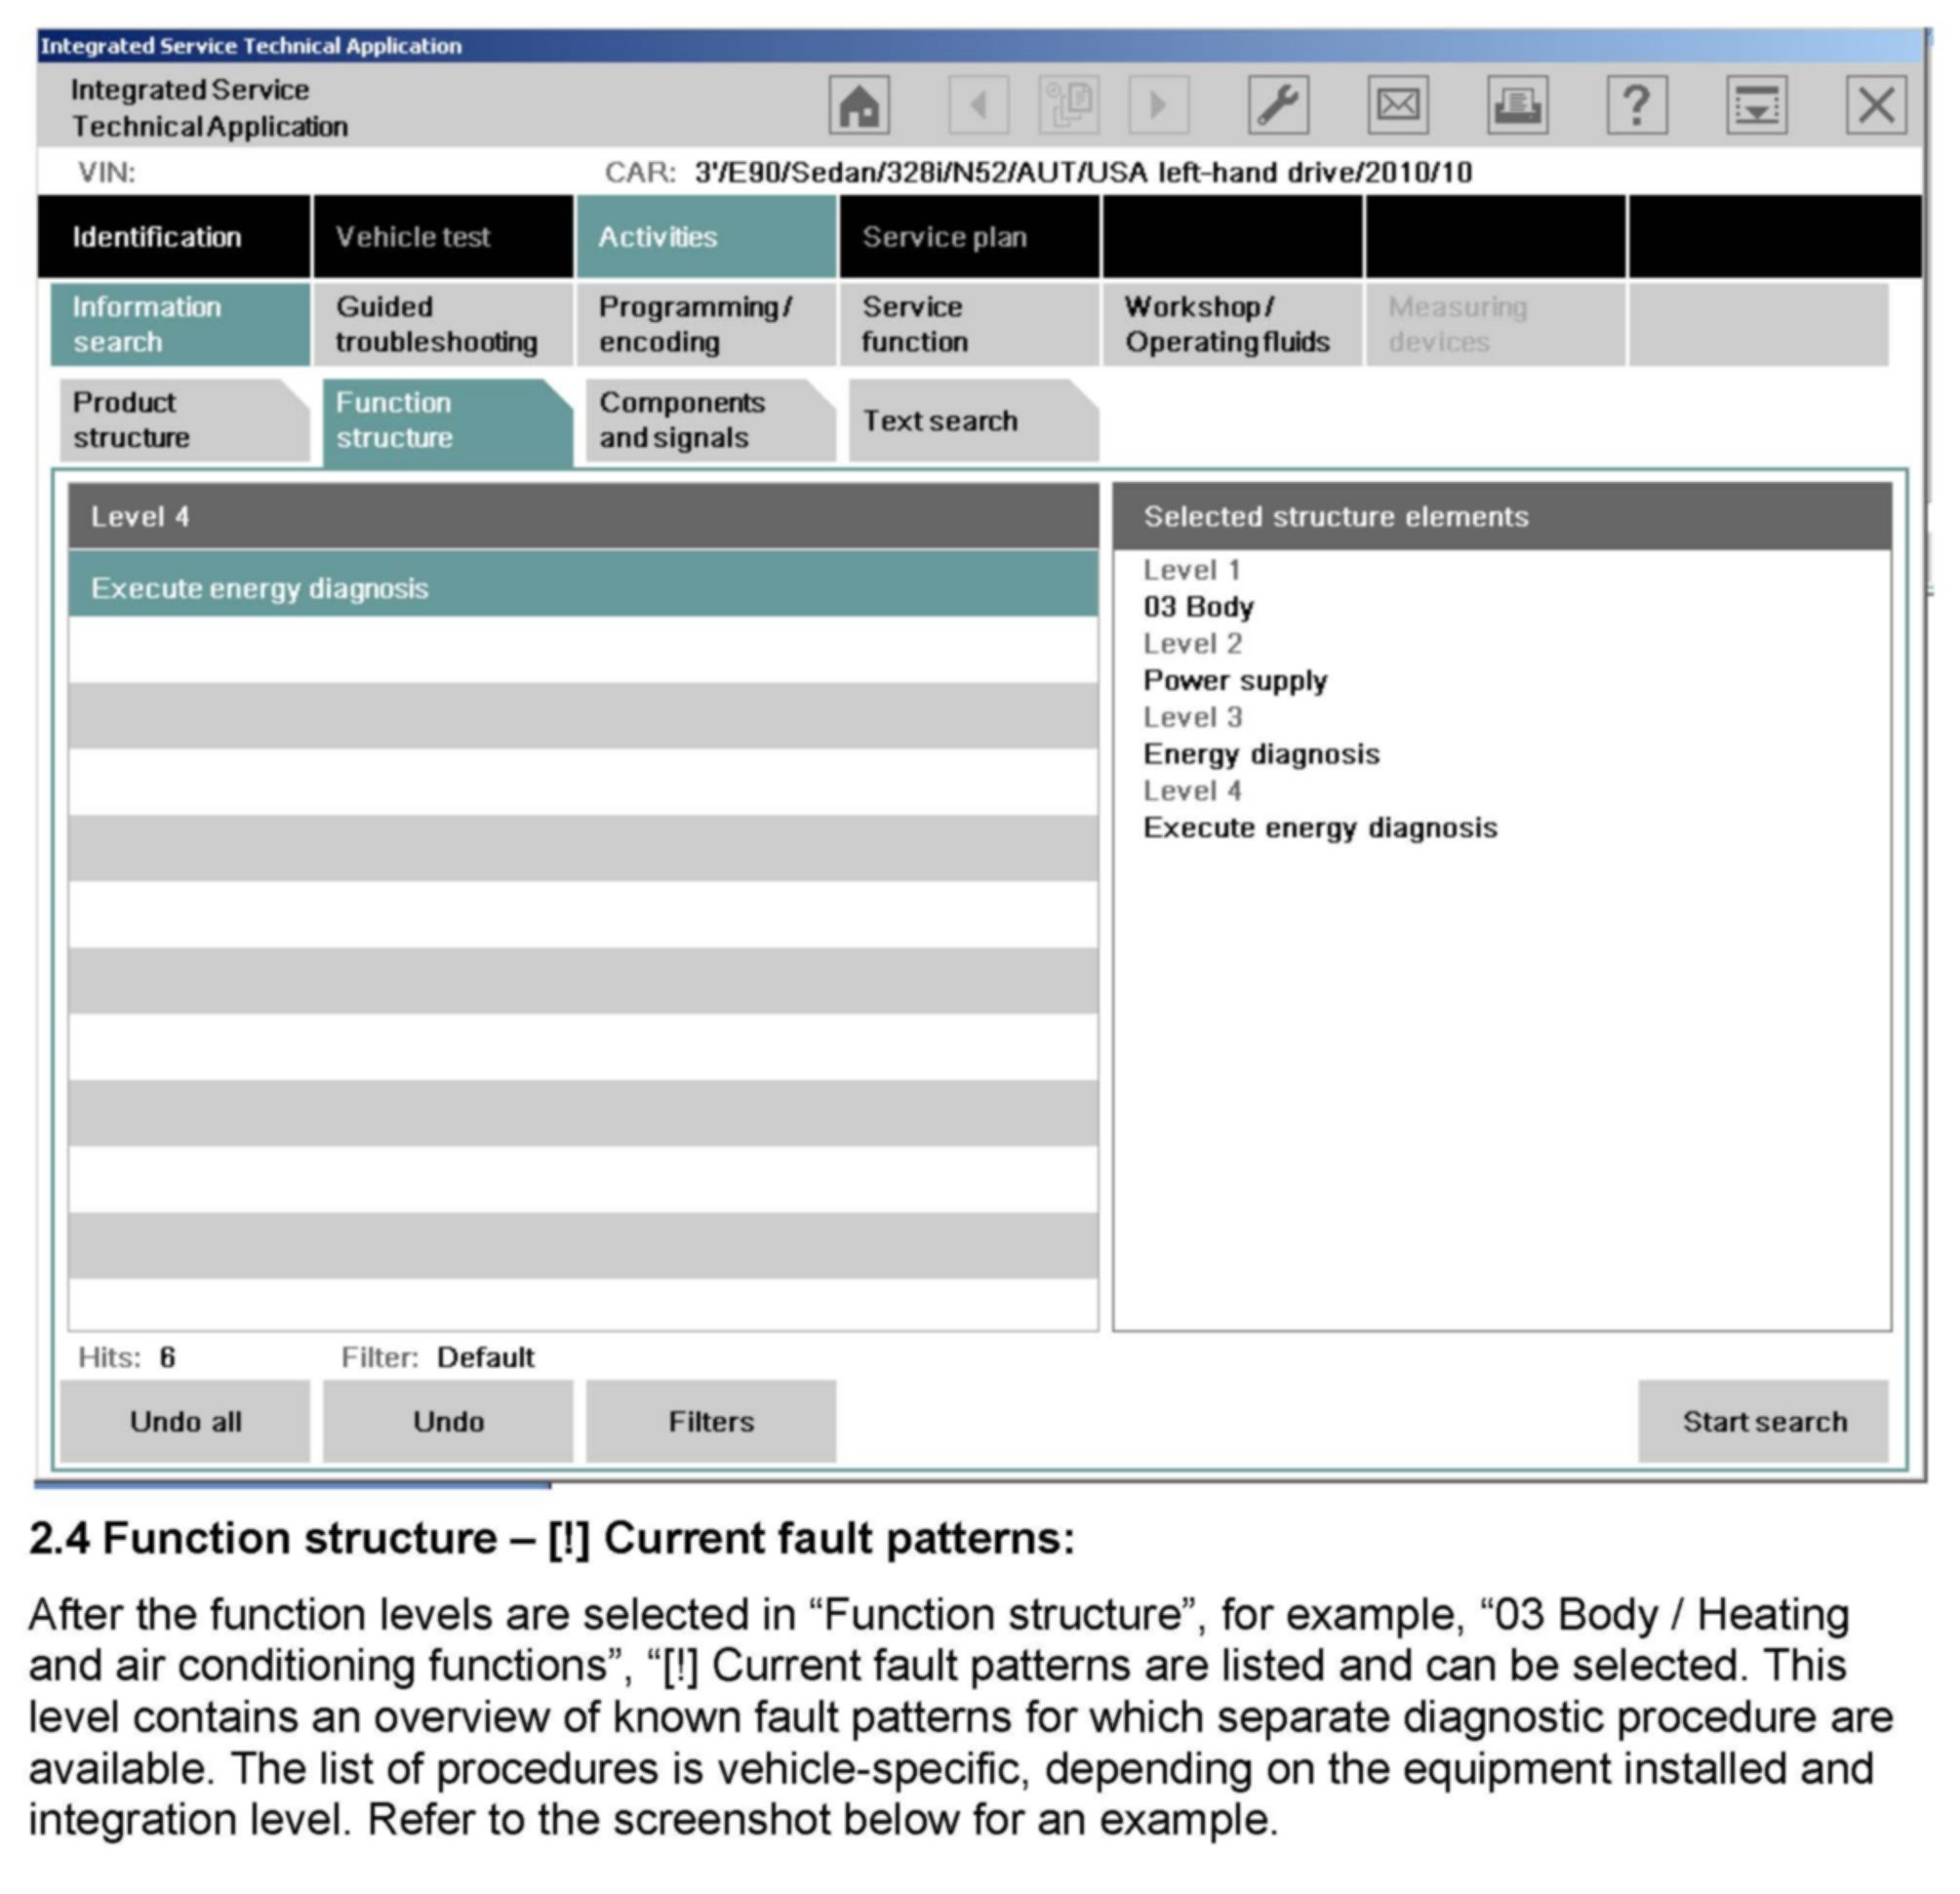Click the printer icon

[1517, 105]
